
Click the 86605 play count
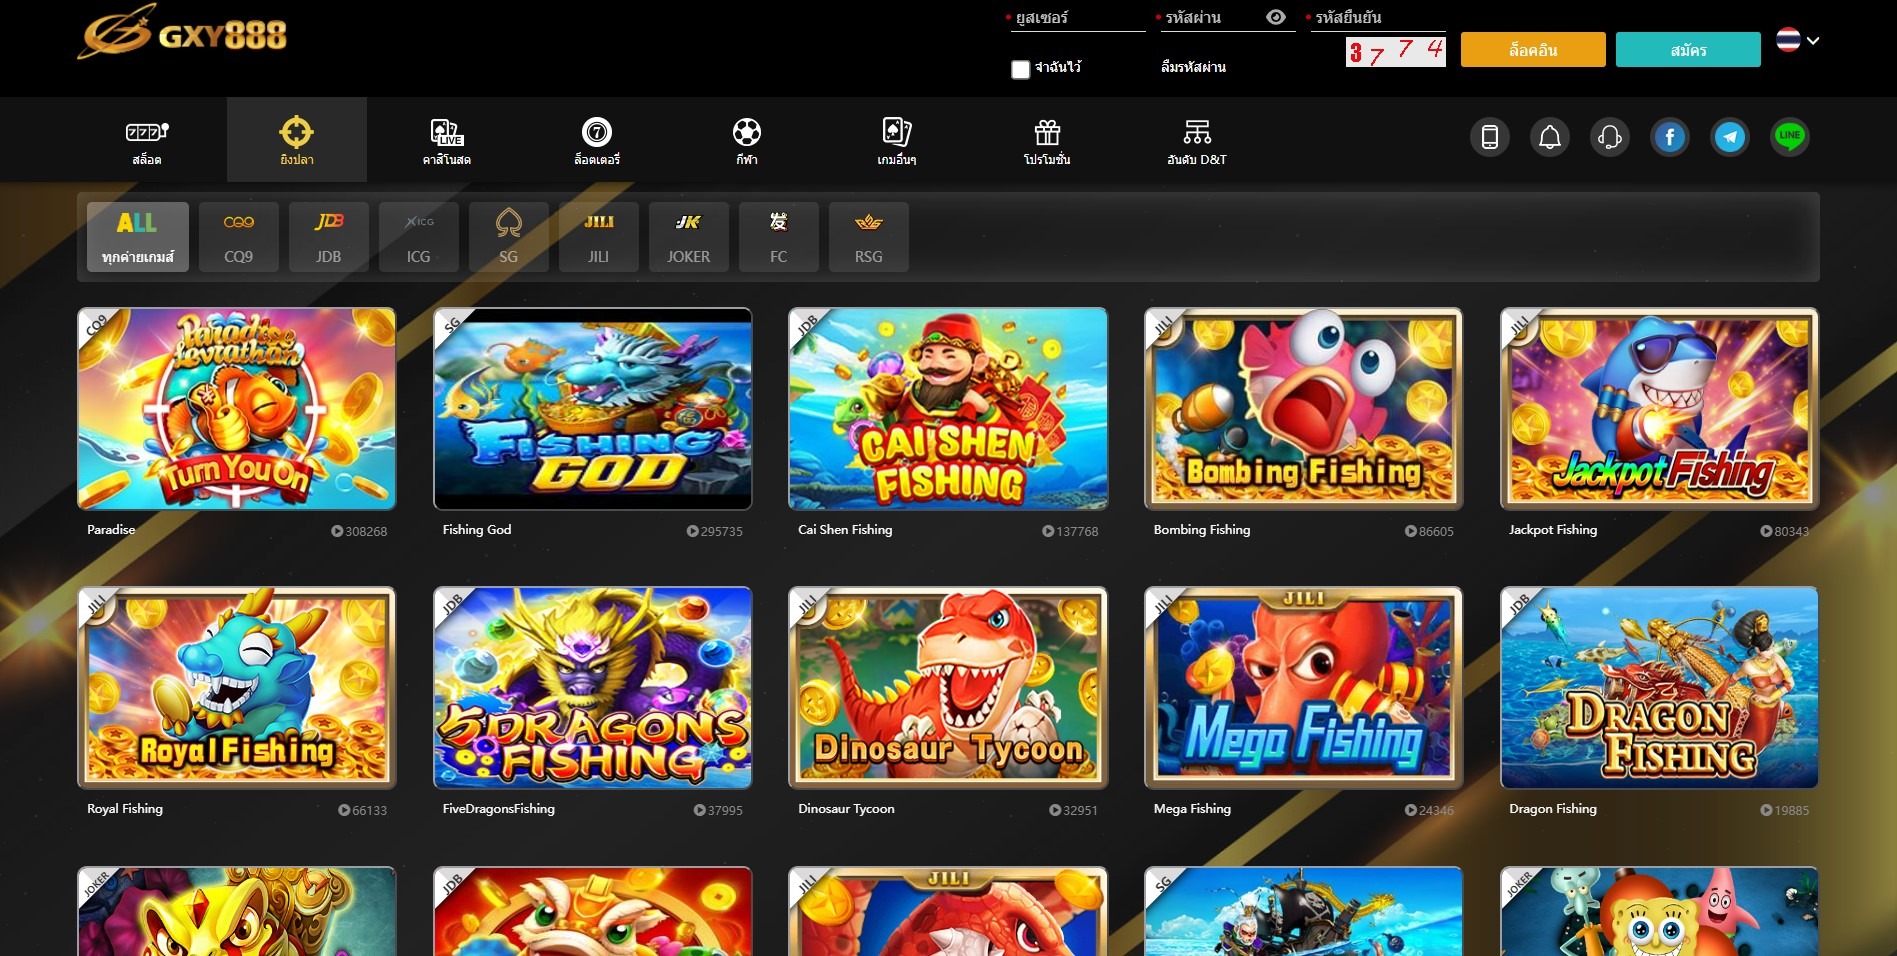[1429, 532]
